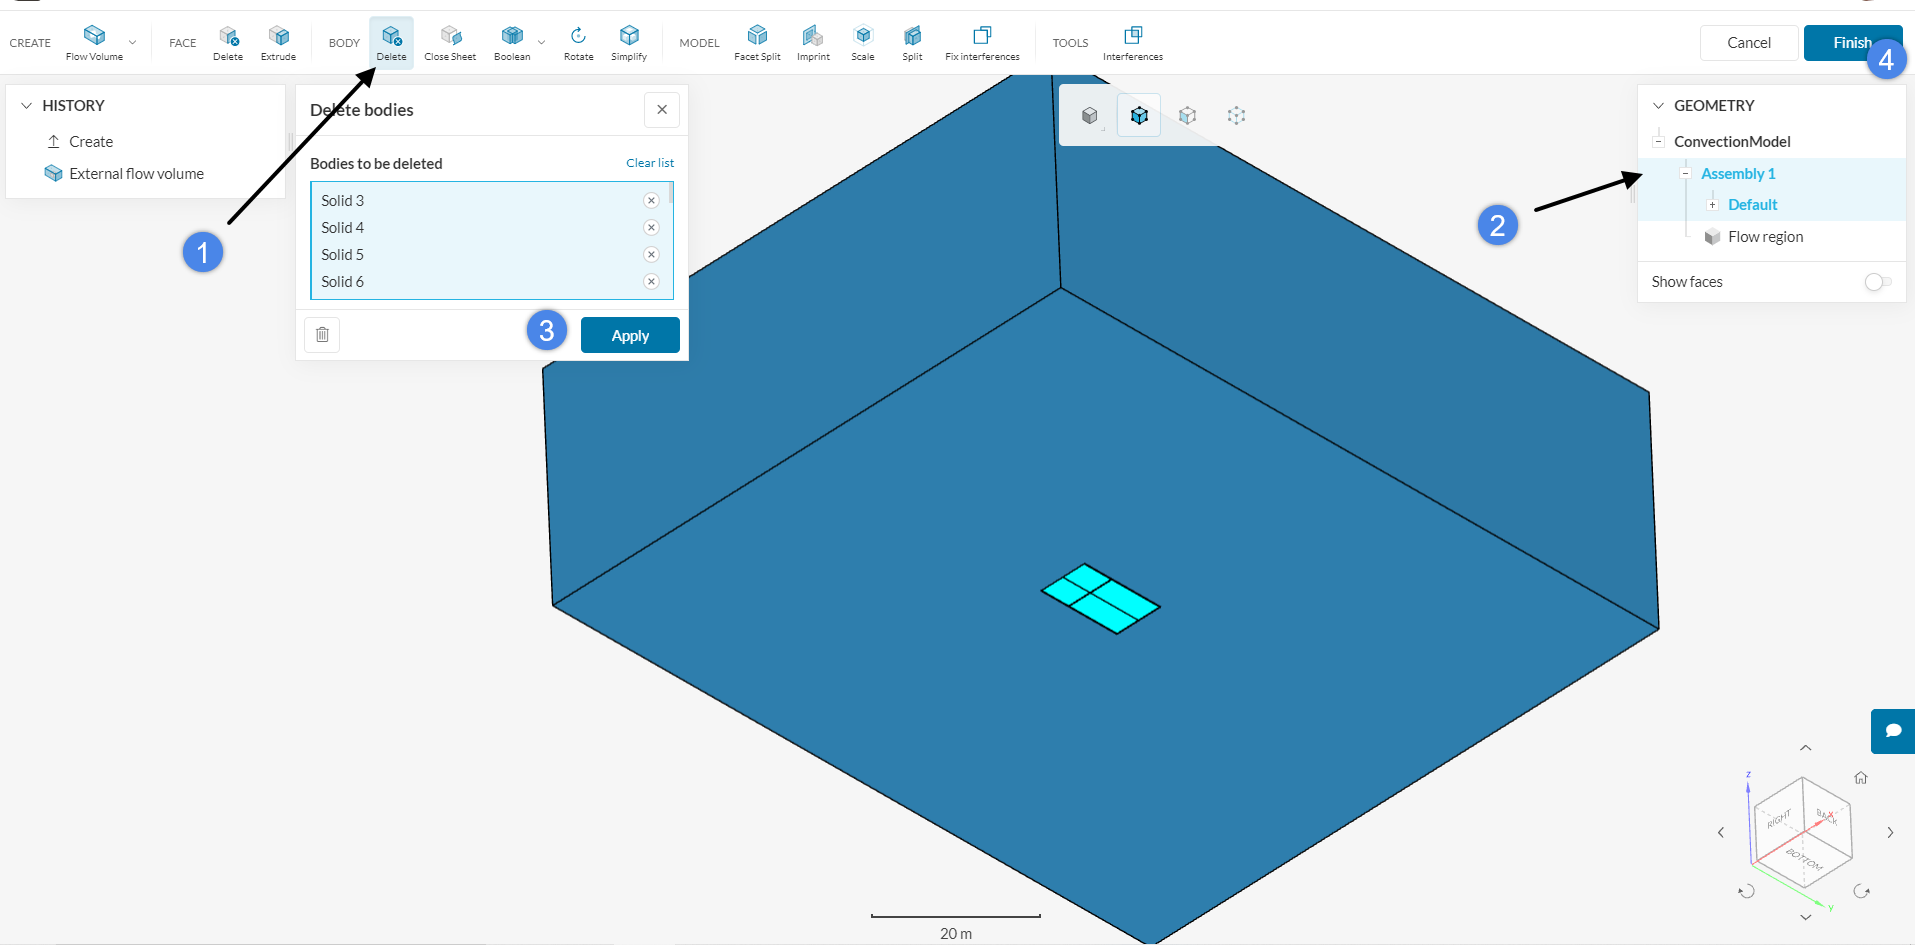Select External flow volume history entry

pos(136,174)
